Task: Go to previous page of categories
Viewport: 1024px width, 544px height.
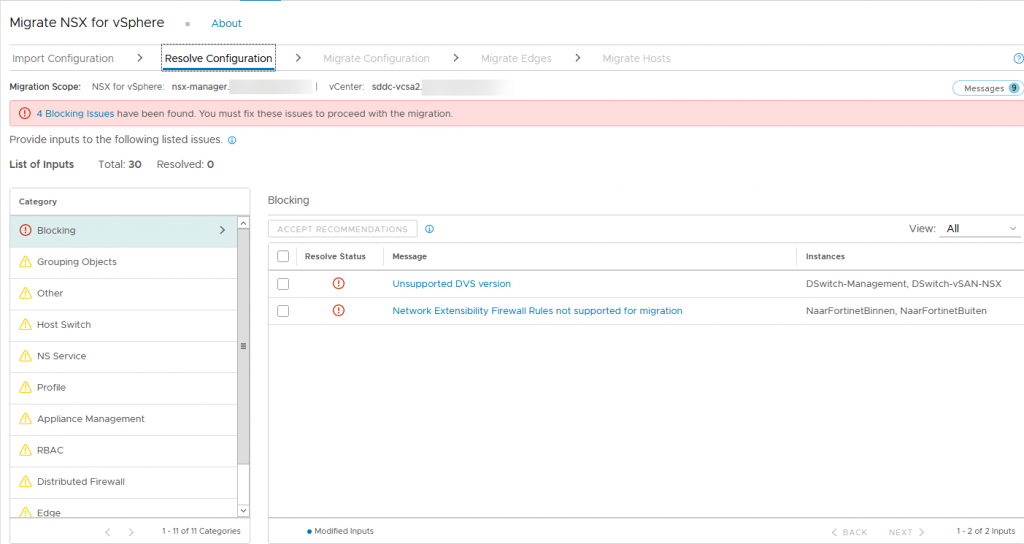Action: click(x=108, y=532)
